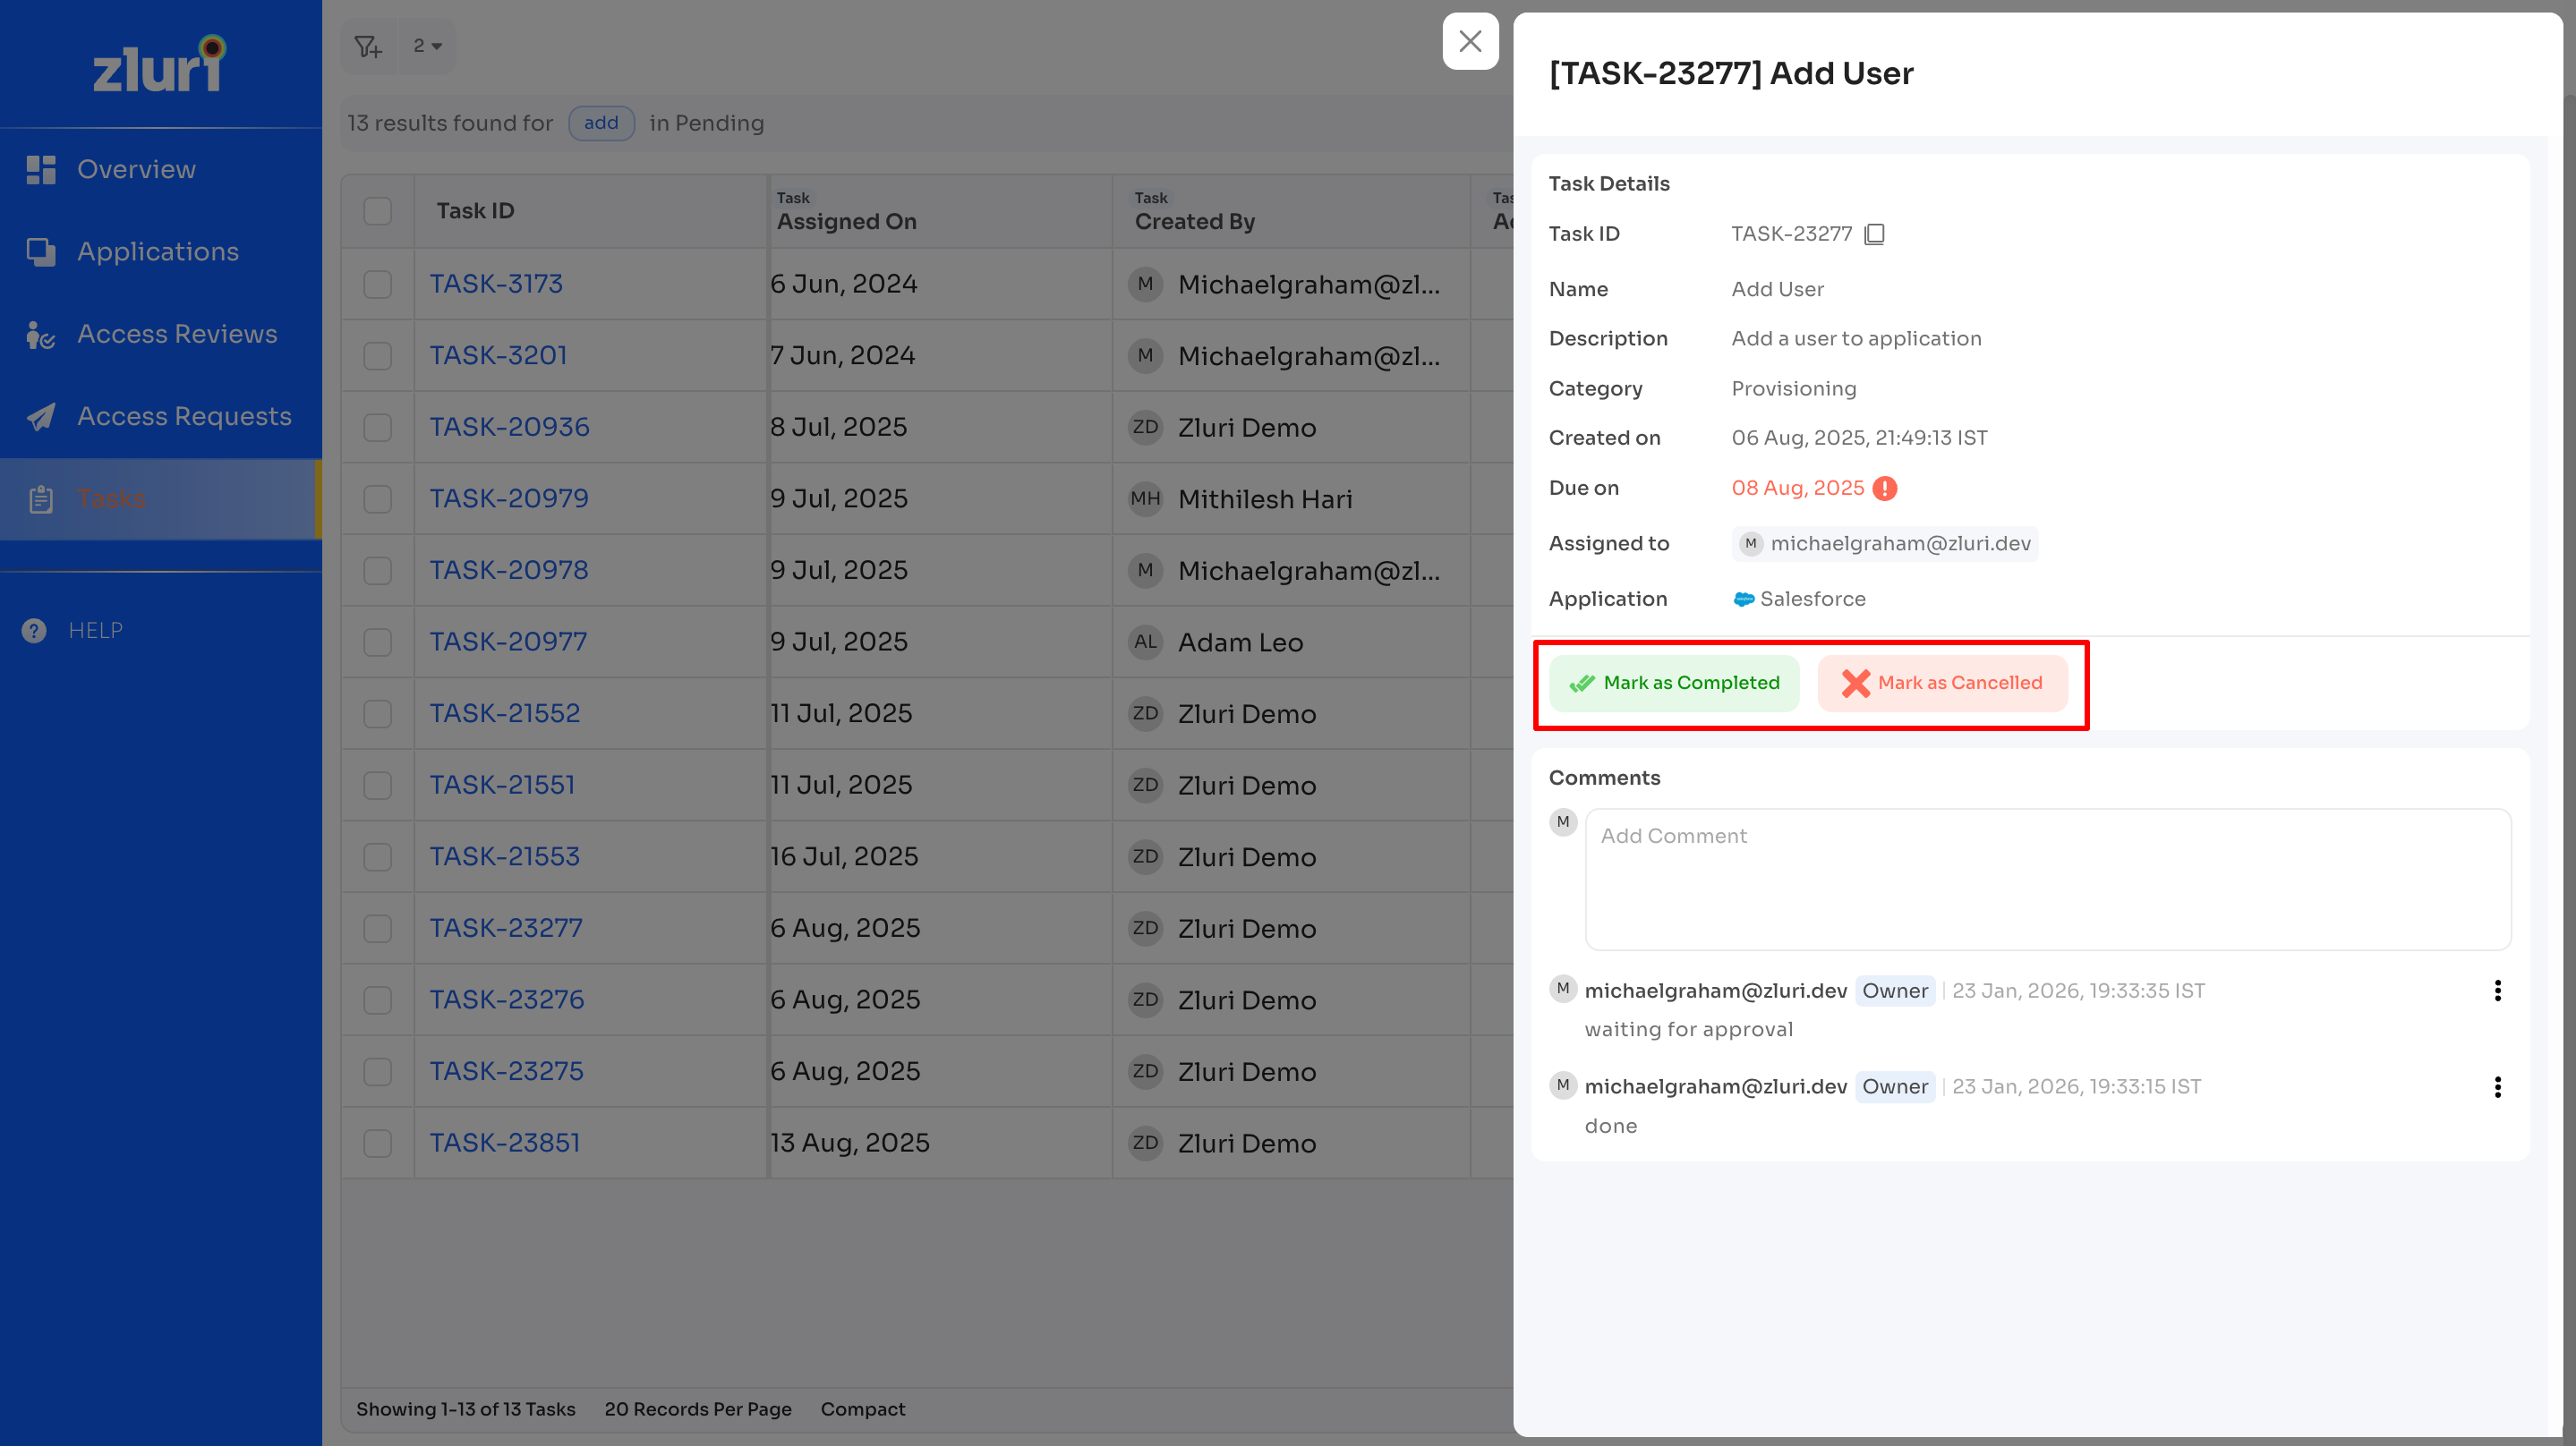Open the Compact view density selector
2576x1446 pixels.
(862, 1409)
